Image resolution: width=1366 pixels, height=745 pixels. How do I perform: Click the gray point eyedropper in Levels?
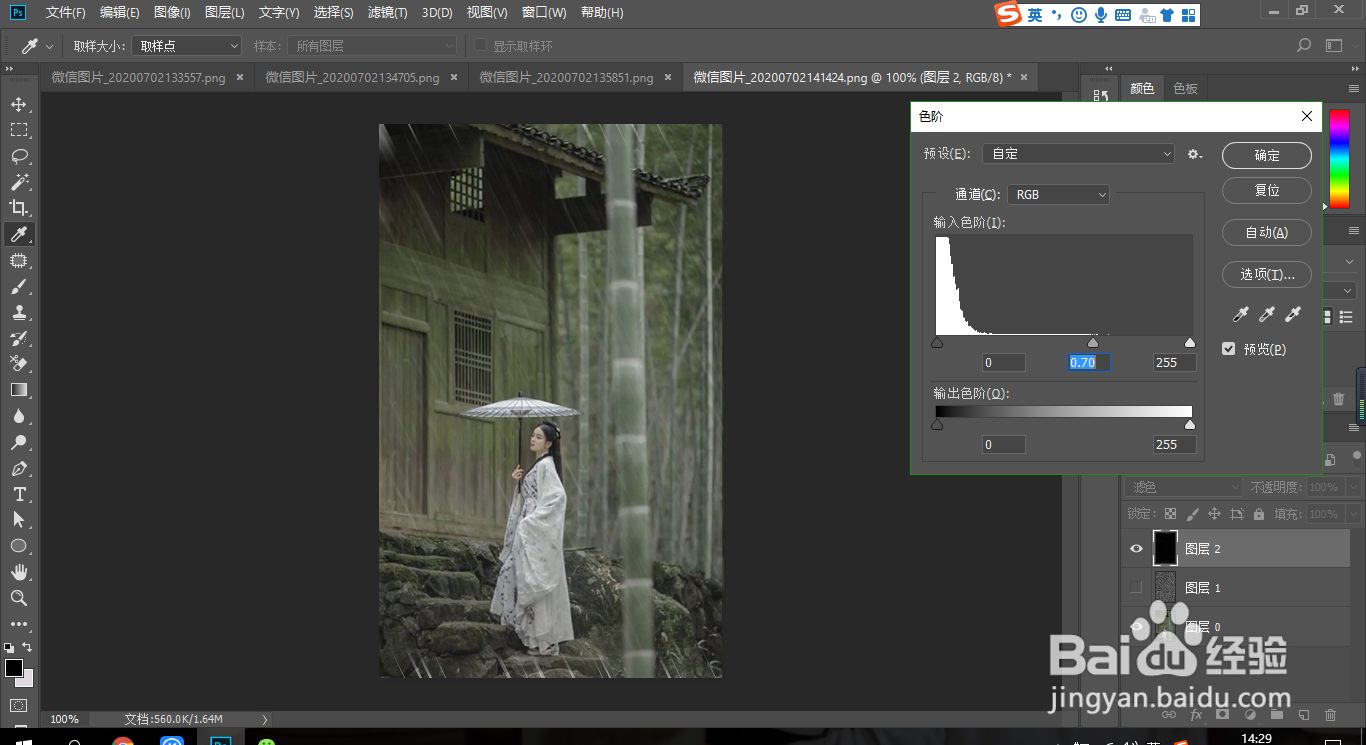pos(1267,315)
